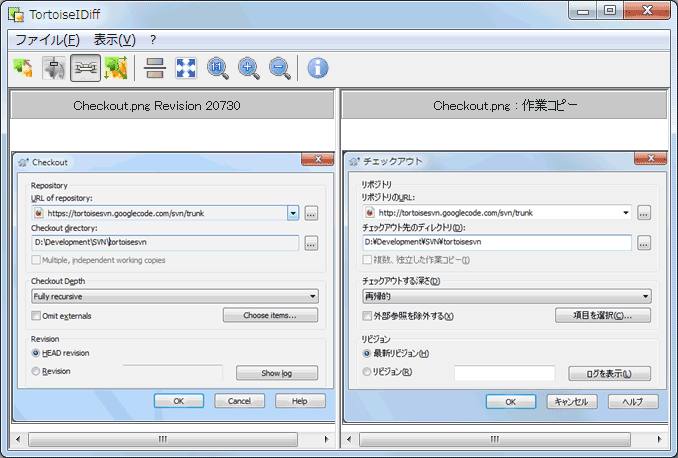Click the fit images in window icon
Screen dimensions: 678x458
(186, 68)
